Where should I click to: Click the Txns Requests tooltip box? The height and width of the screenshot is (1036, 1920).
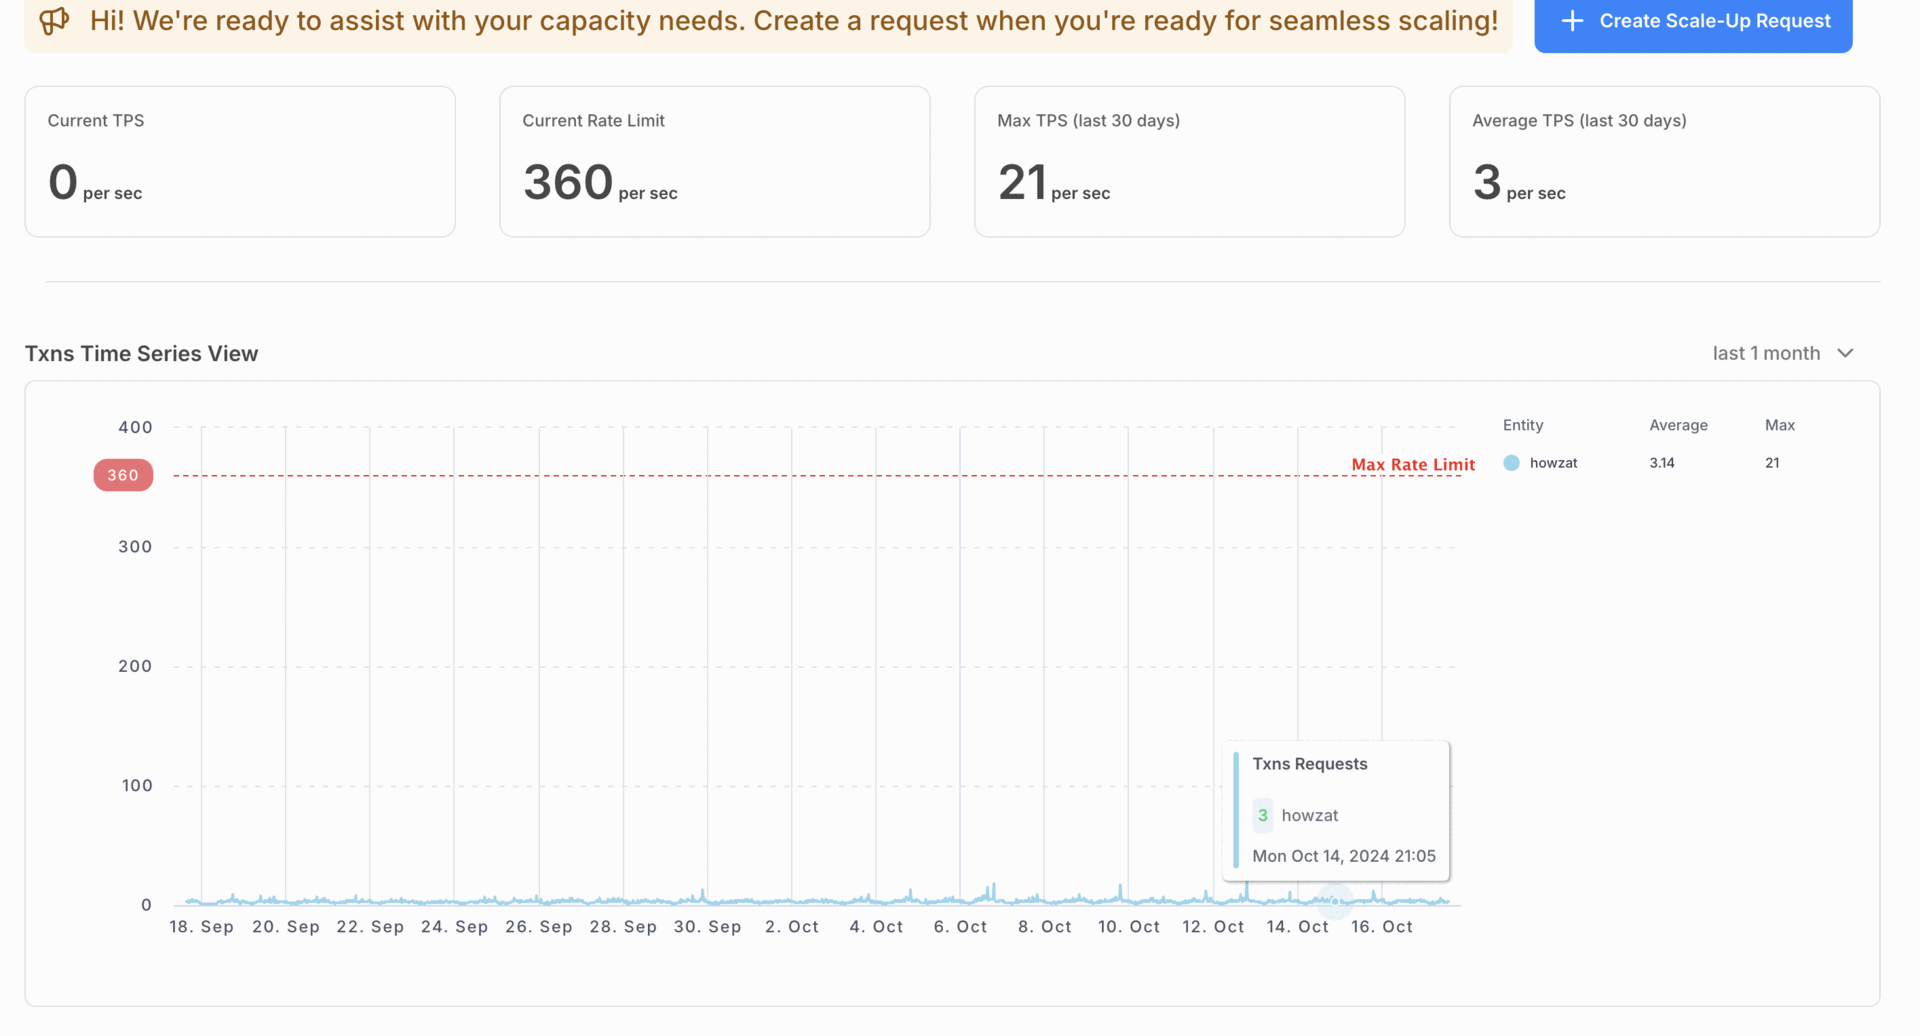click(x=1336, y=810)
